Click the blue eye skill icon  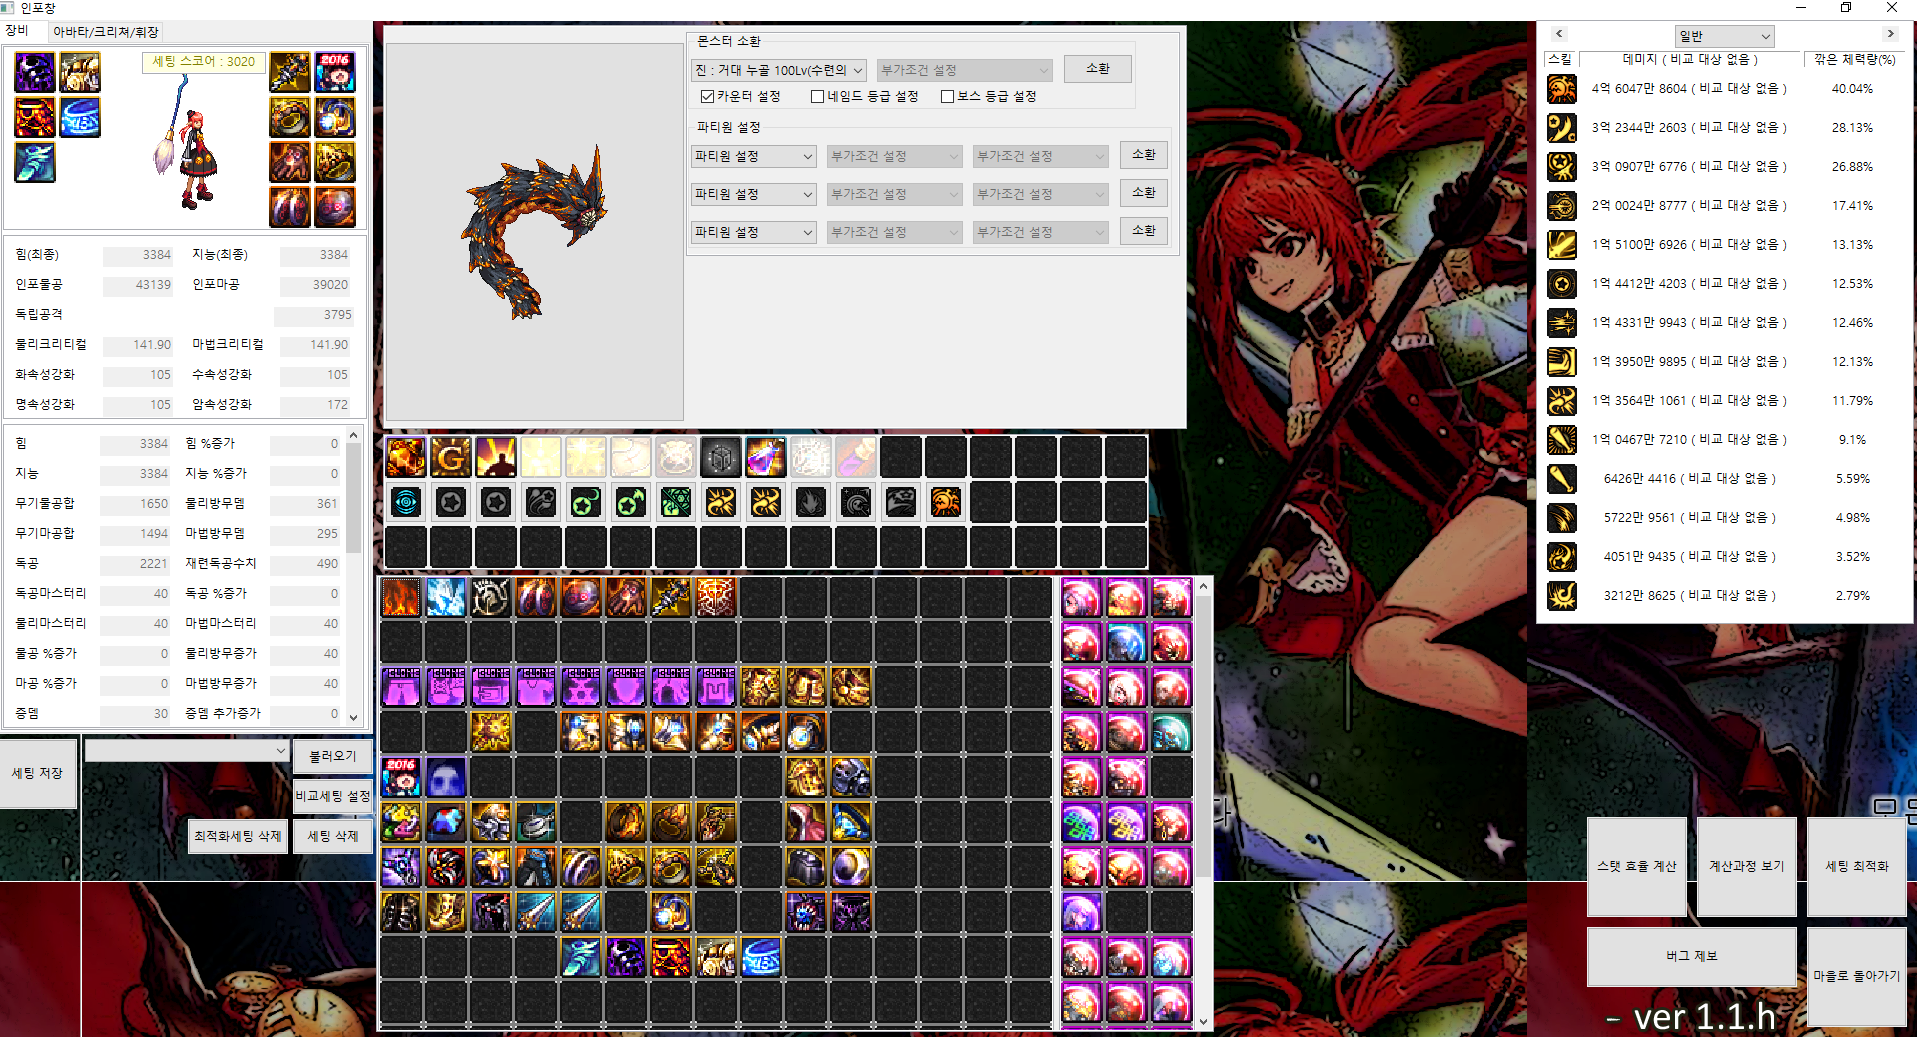pos(406,502)
